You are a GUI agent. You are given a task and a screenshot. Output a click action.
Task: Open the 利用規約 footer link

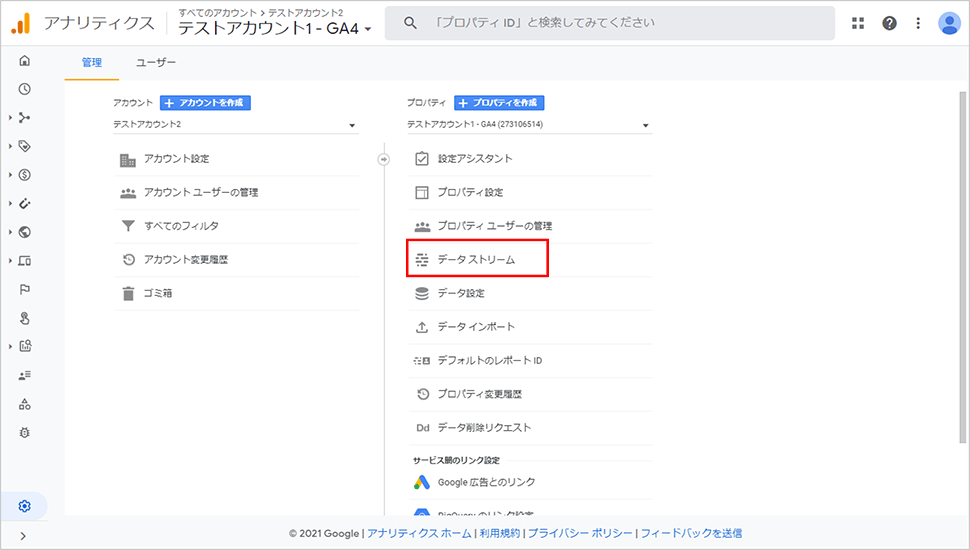pos(500,533)
